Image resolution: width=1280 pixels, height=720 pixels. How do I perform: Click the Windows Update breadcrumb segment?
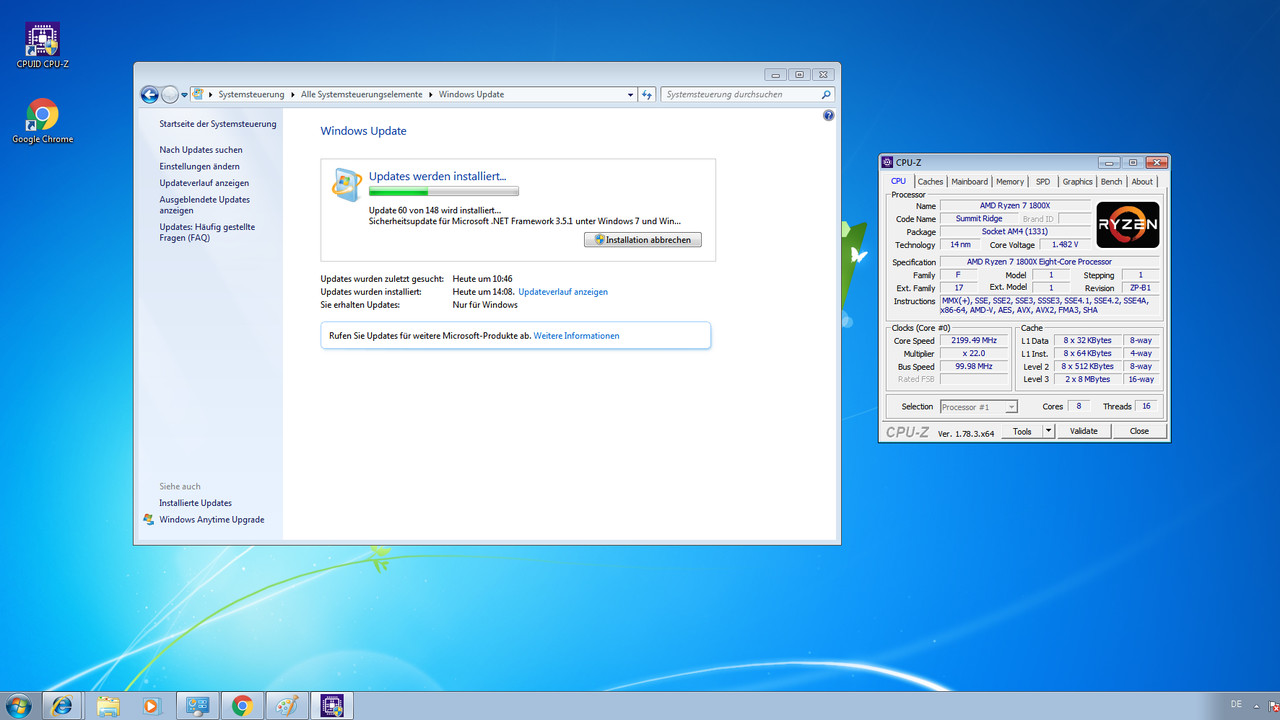pos(471,94)
